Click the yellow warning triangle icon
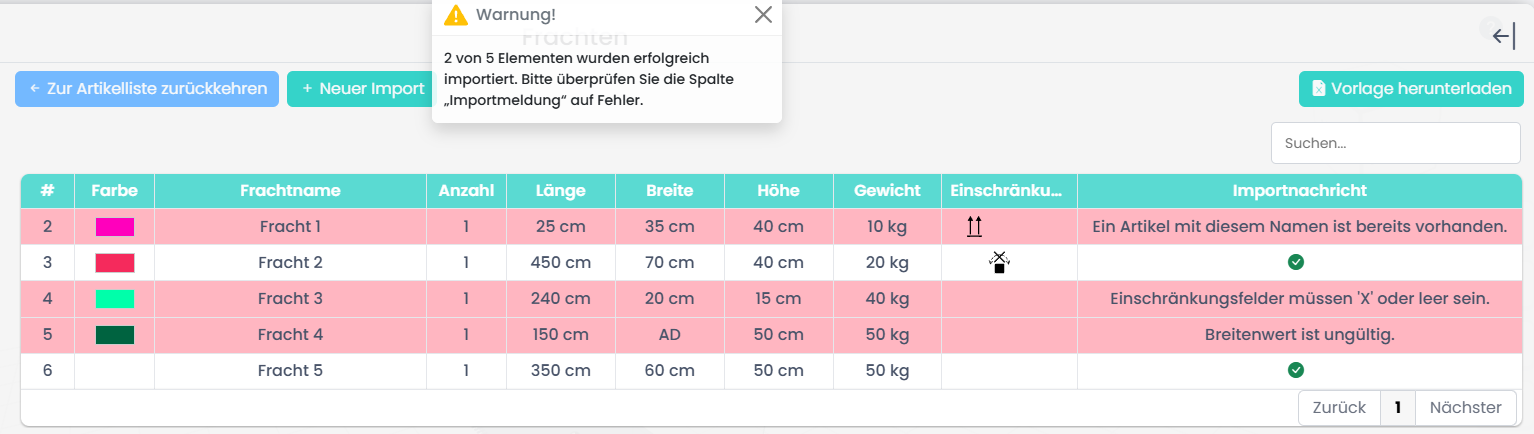This screenshot has width=1534, height=434. [456, 14]
